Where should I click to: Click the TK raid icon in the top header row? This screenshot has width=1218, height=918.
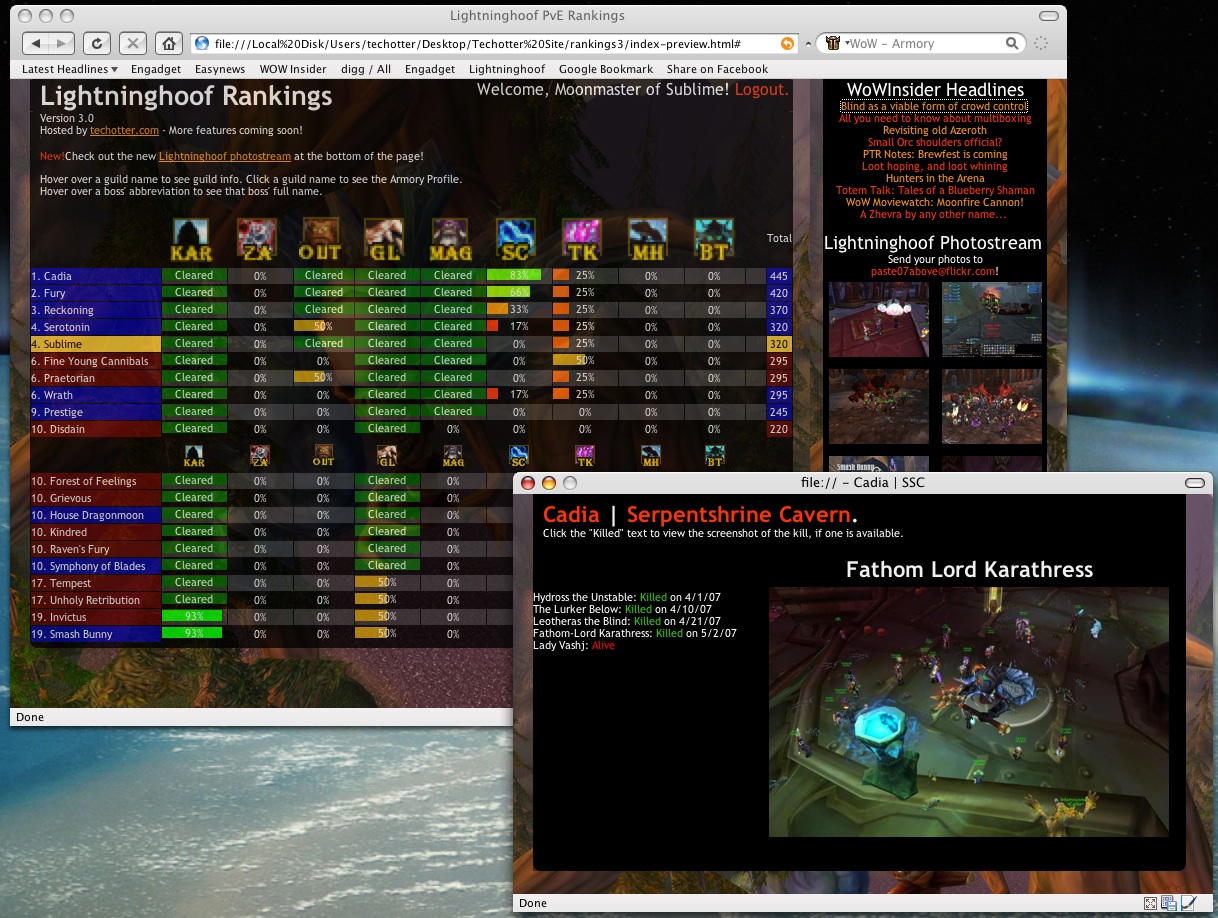[582, 240]
